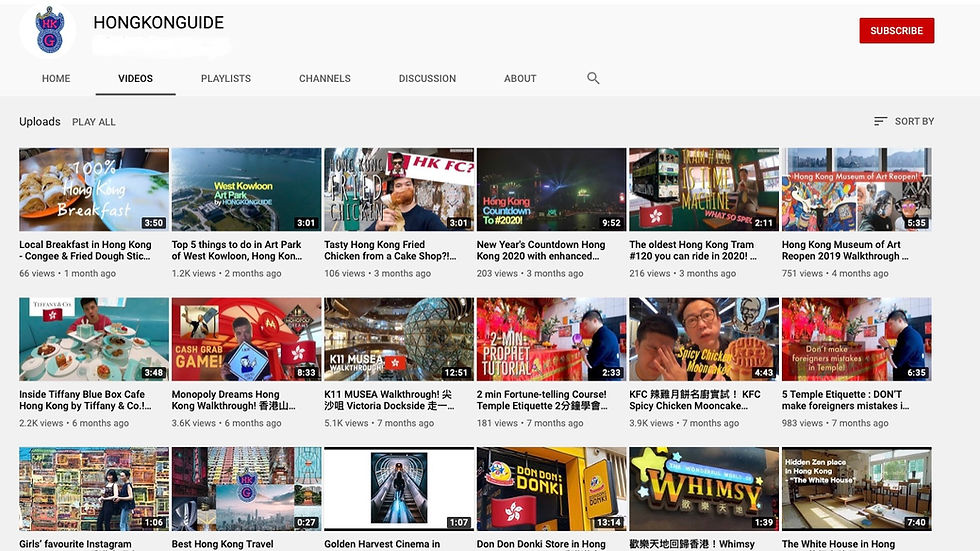This screenshot has width=980, height=551.
Task: Click title Top 5 things in Art Park
Action: coord(237,251)
